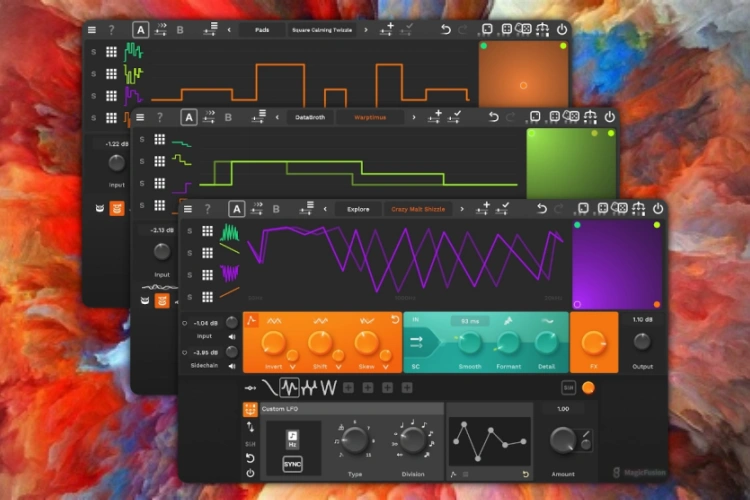Image resolution: width=750 pixels, height=500 pixels.
Task: Toggle power bypass in Crazy Malt Shizzle window
Action: click(x=658, y=209)
